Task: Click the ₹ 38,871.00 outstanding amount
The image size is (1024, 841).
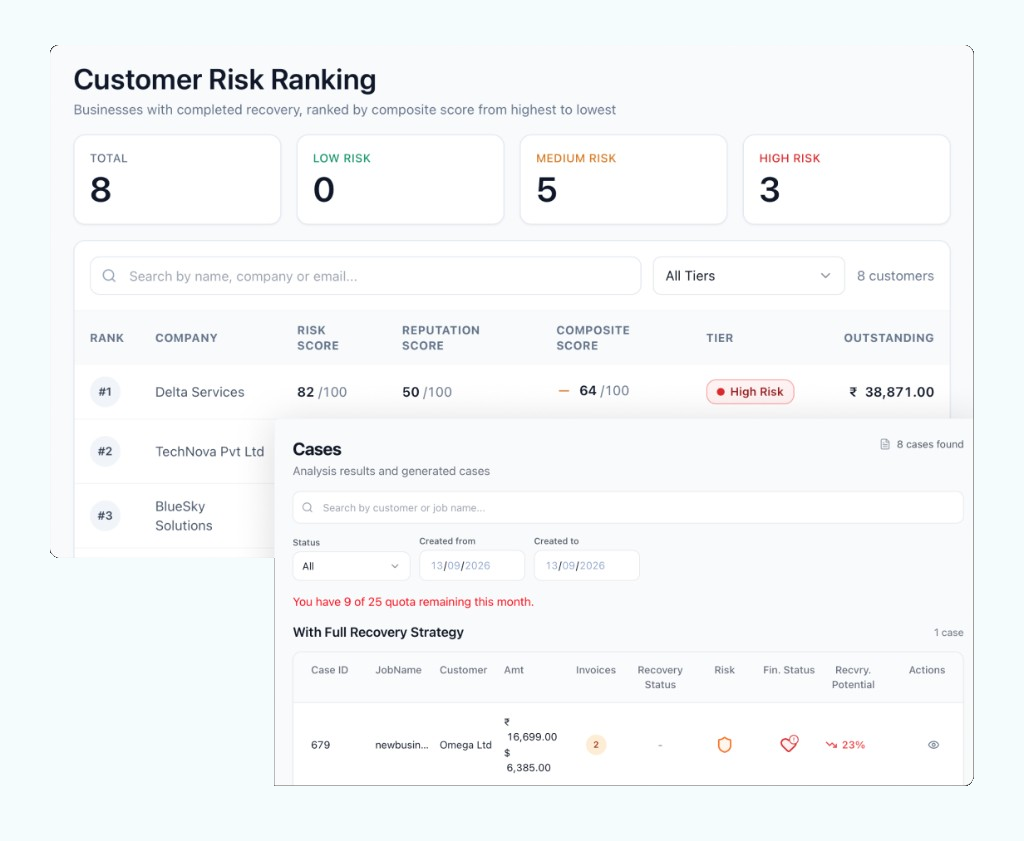Action: click(x=891, y=392)
